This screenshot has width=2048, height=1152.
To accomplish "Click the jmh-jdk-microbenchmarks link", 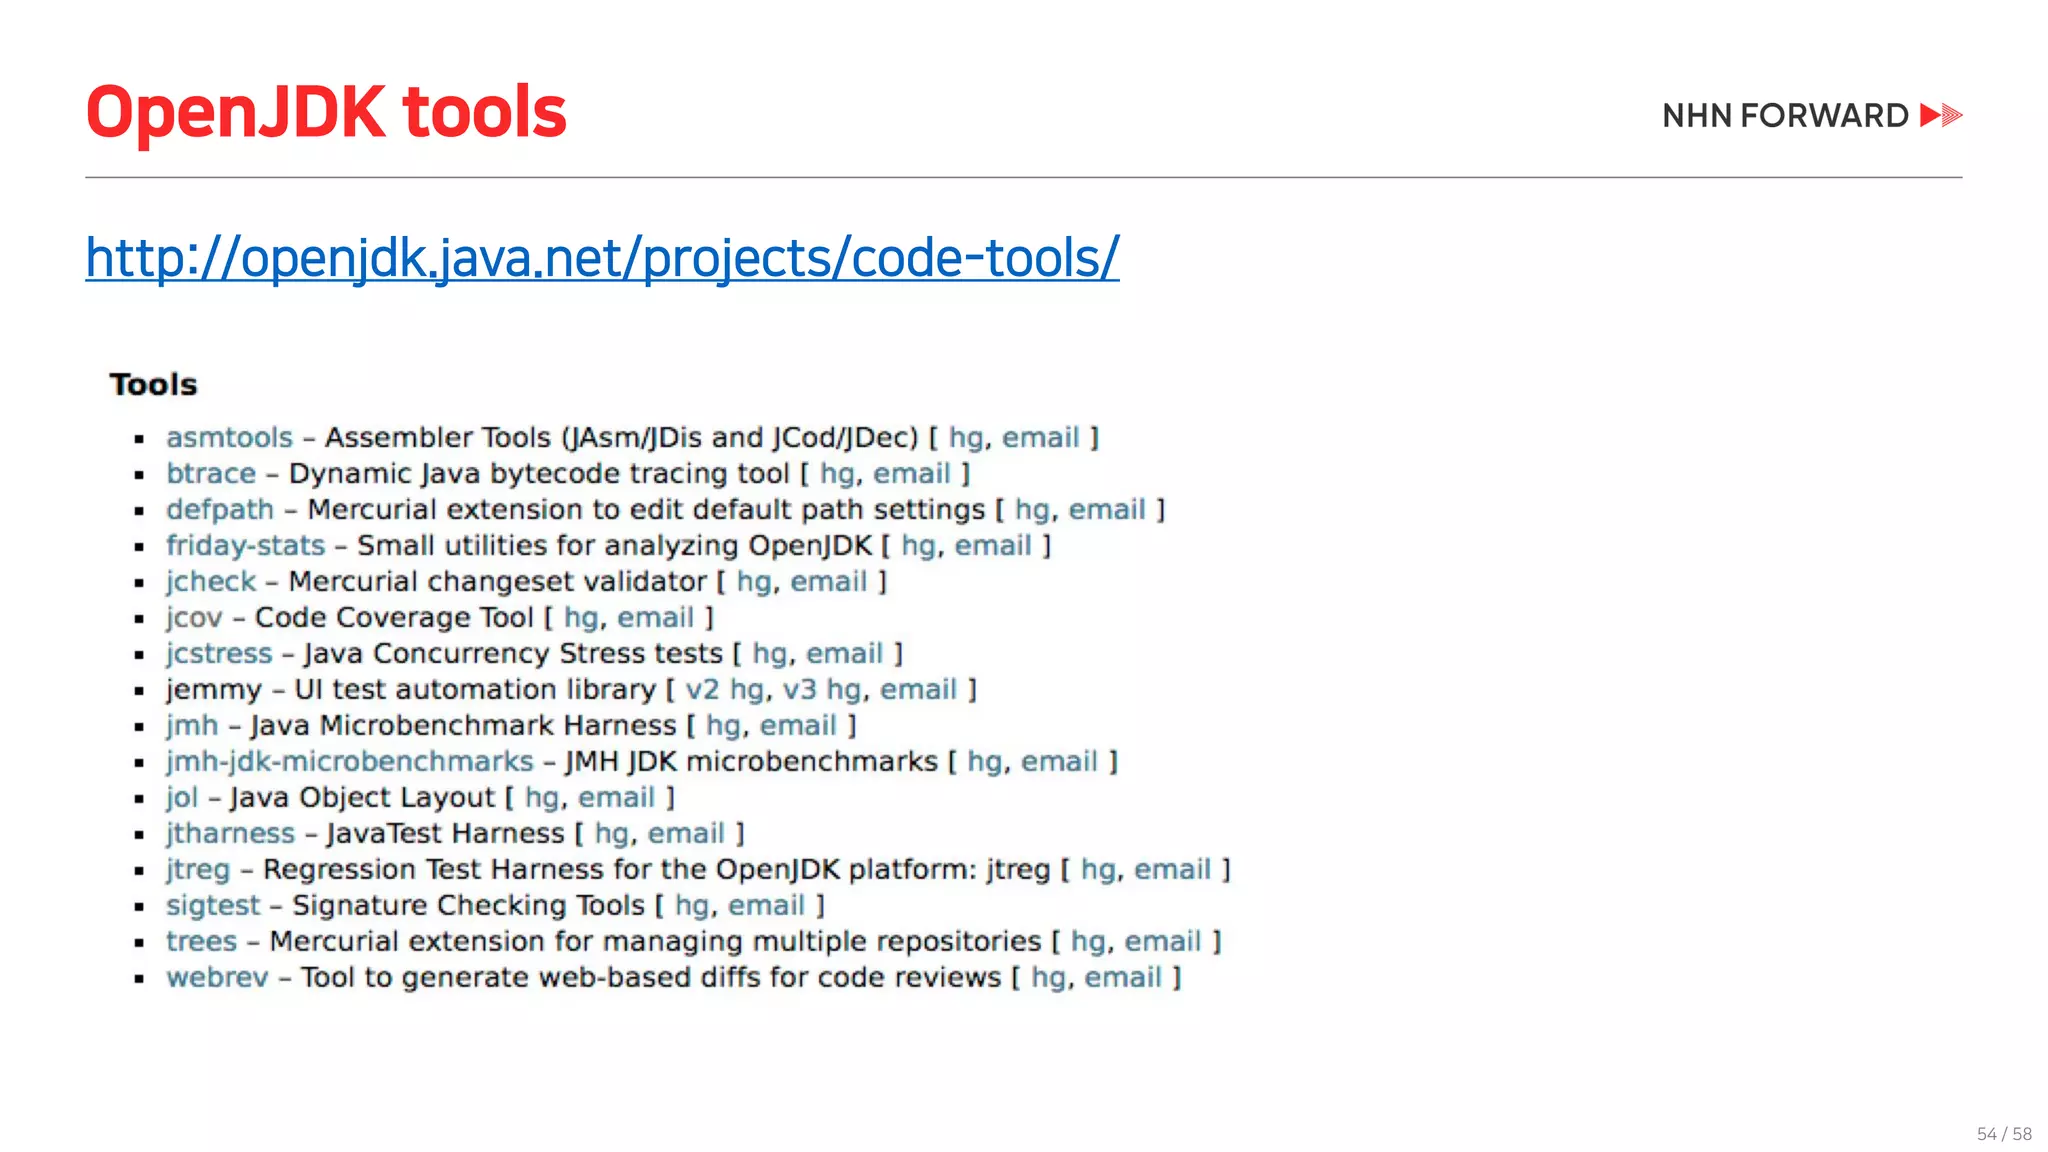I will coord(350,762).
